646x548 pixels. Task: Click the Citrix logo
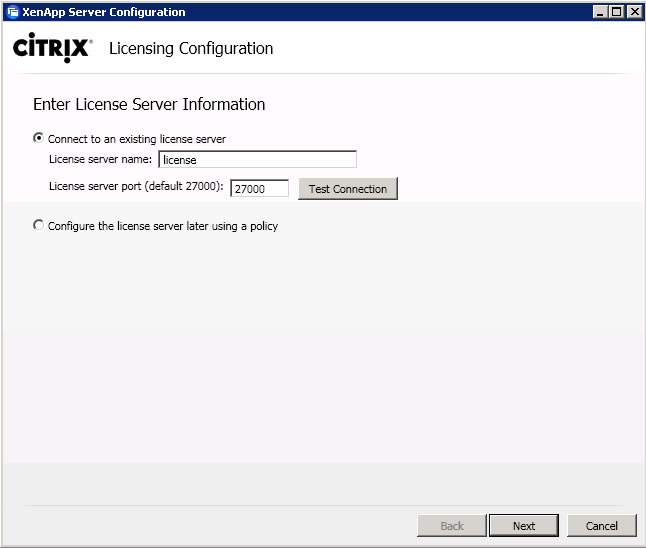point(52,48)
